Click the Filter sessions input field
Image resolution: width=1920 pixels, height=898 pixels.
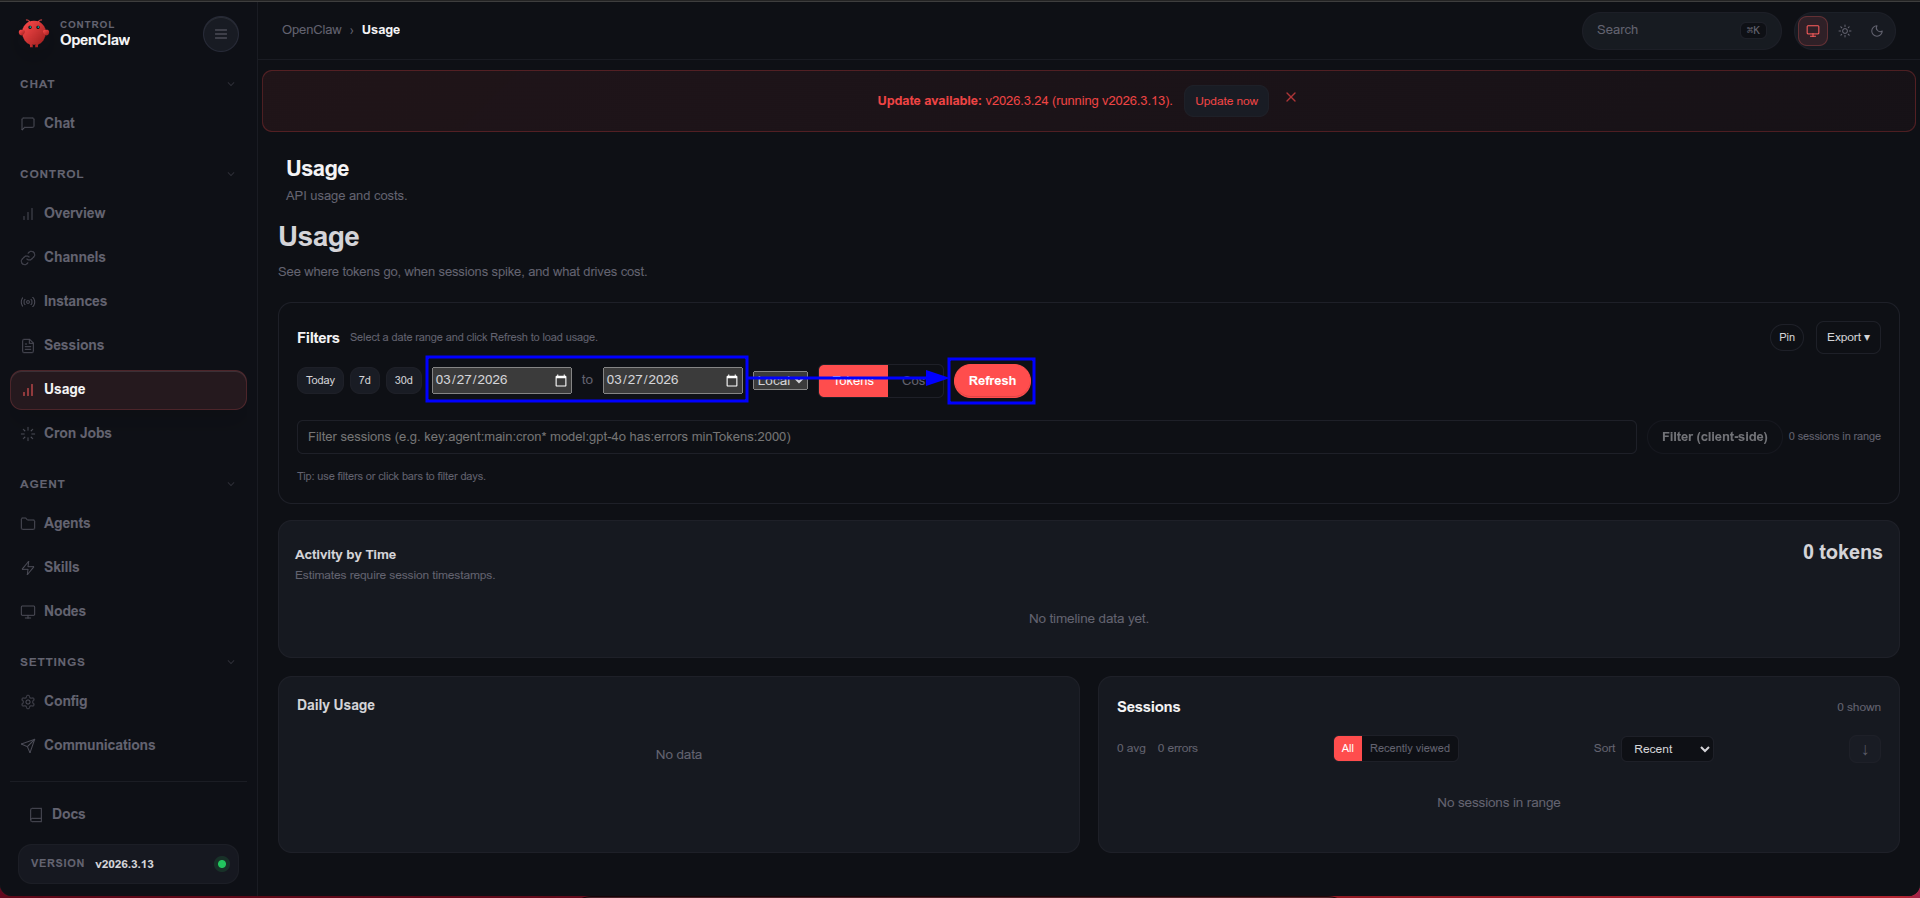point(965,437)
